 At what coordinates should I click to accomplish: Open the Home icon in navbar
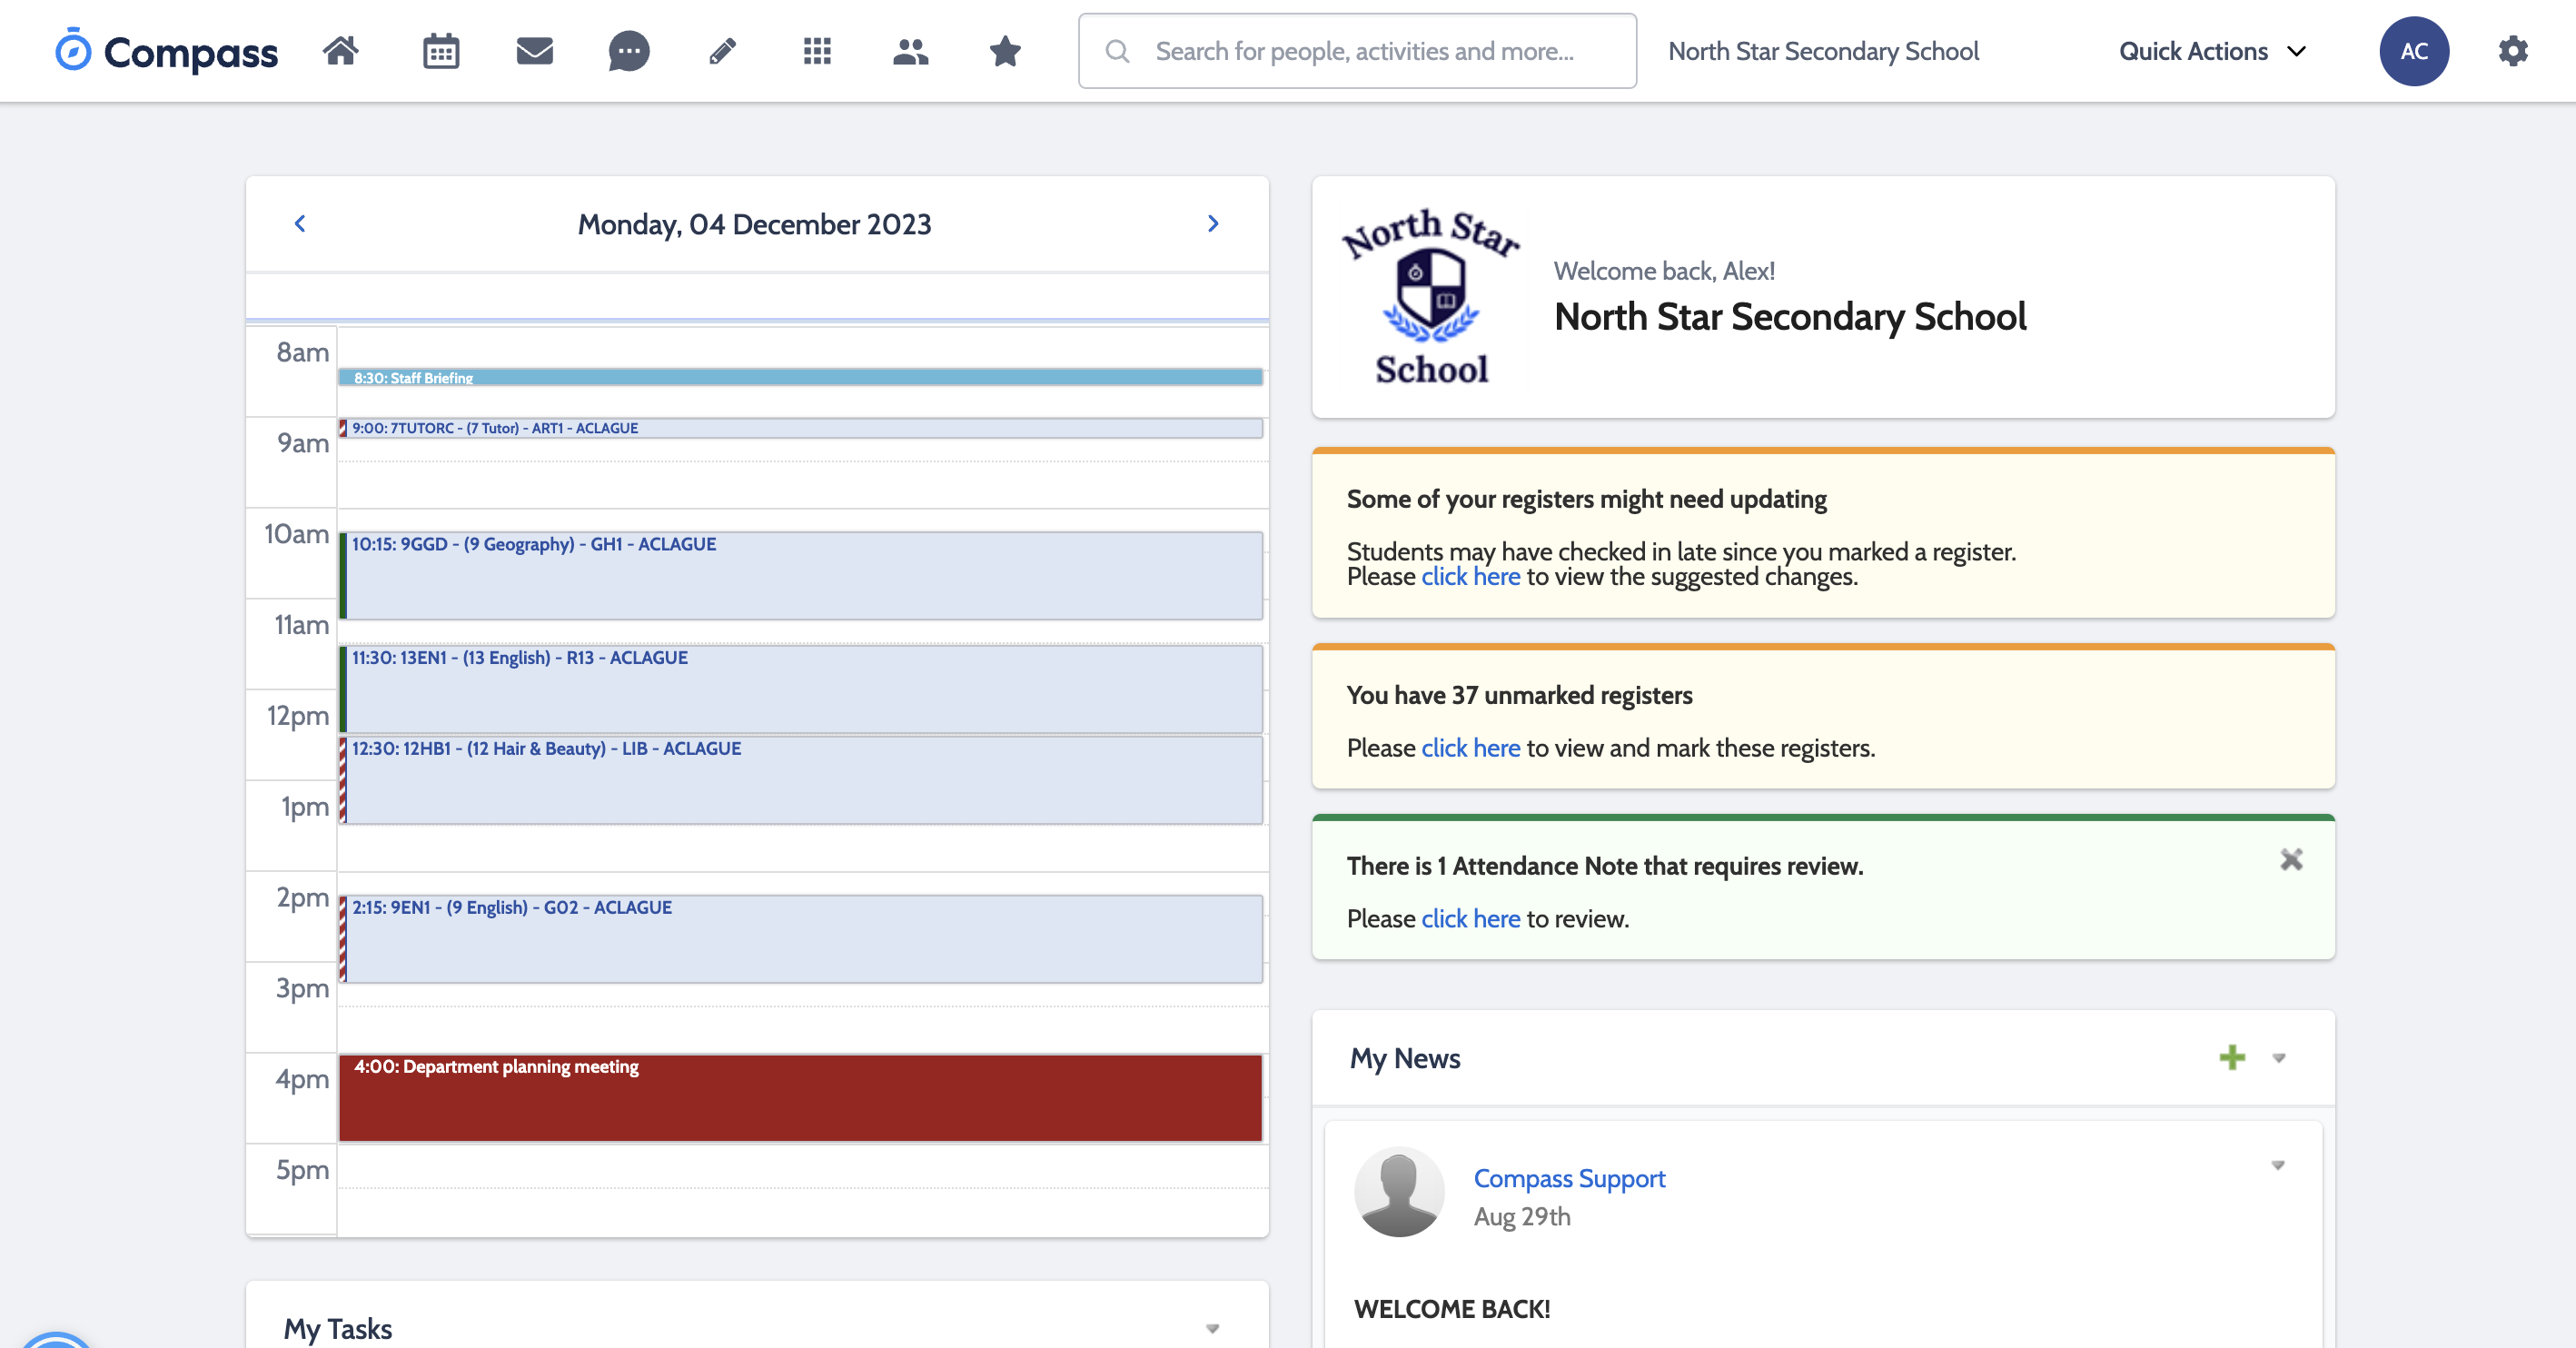tap(341, 51)
